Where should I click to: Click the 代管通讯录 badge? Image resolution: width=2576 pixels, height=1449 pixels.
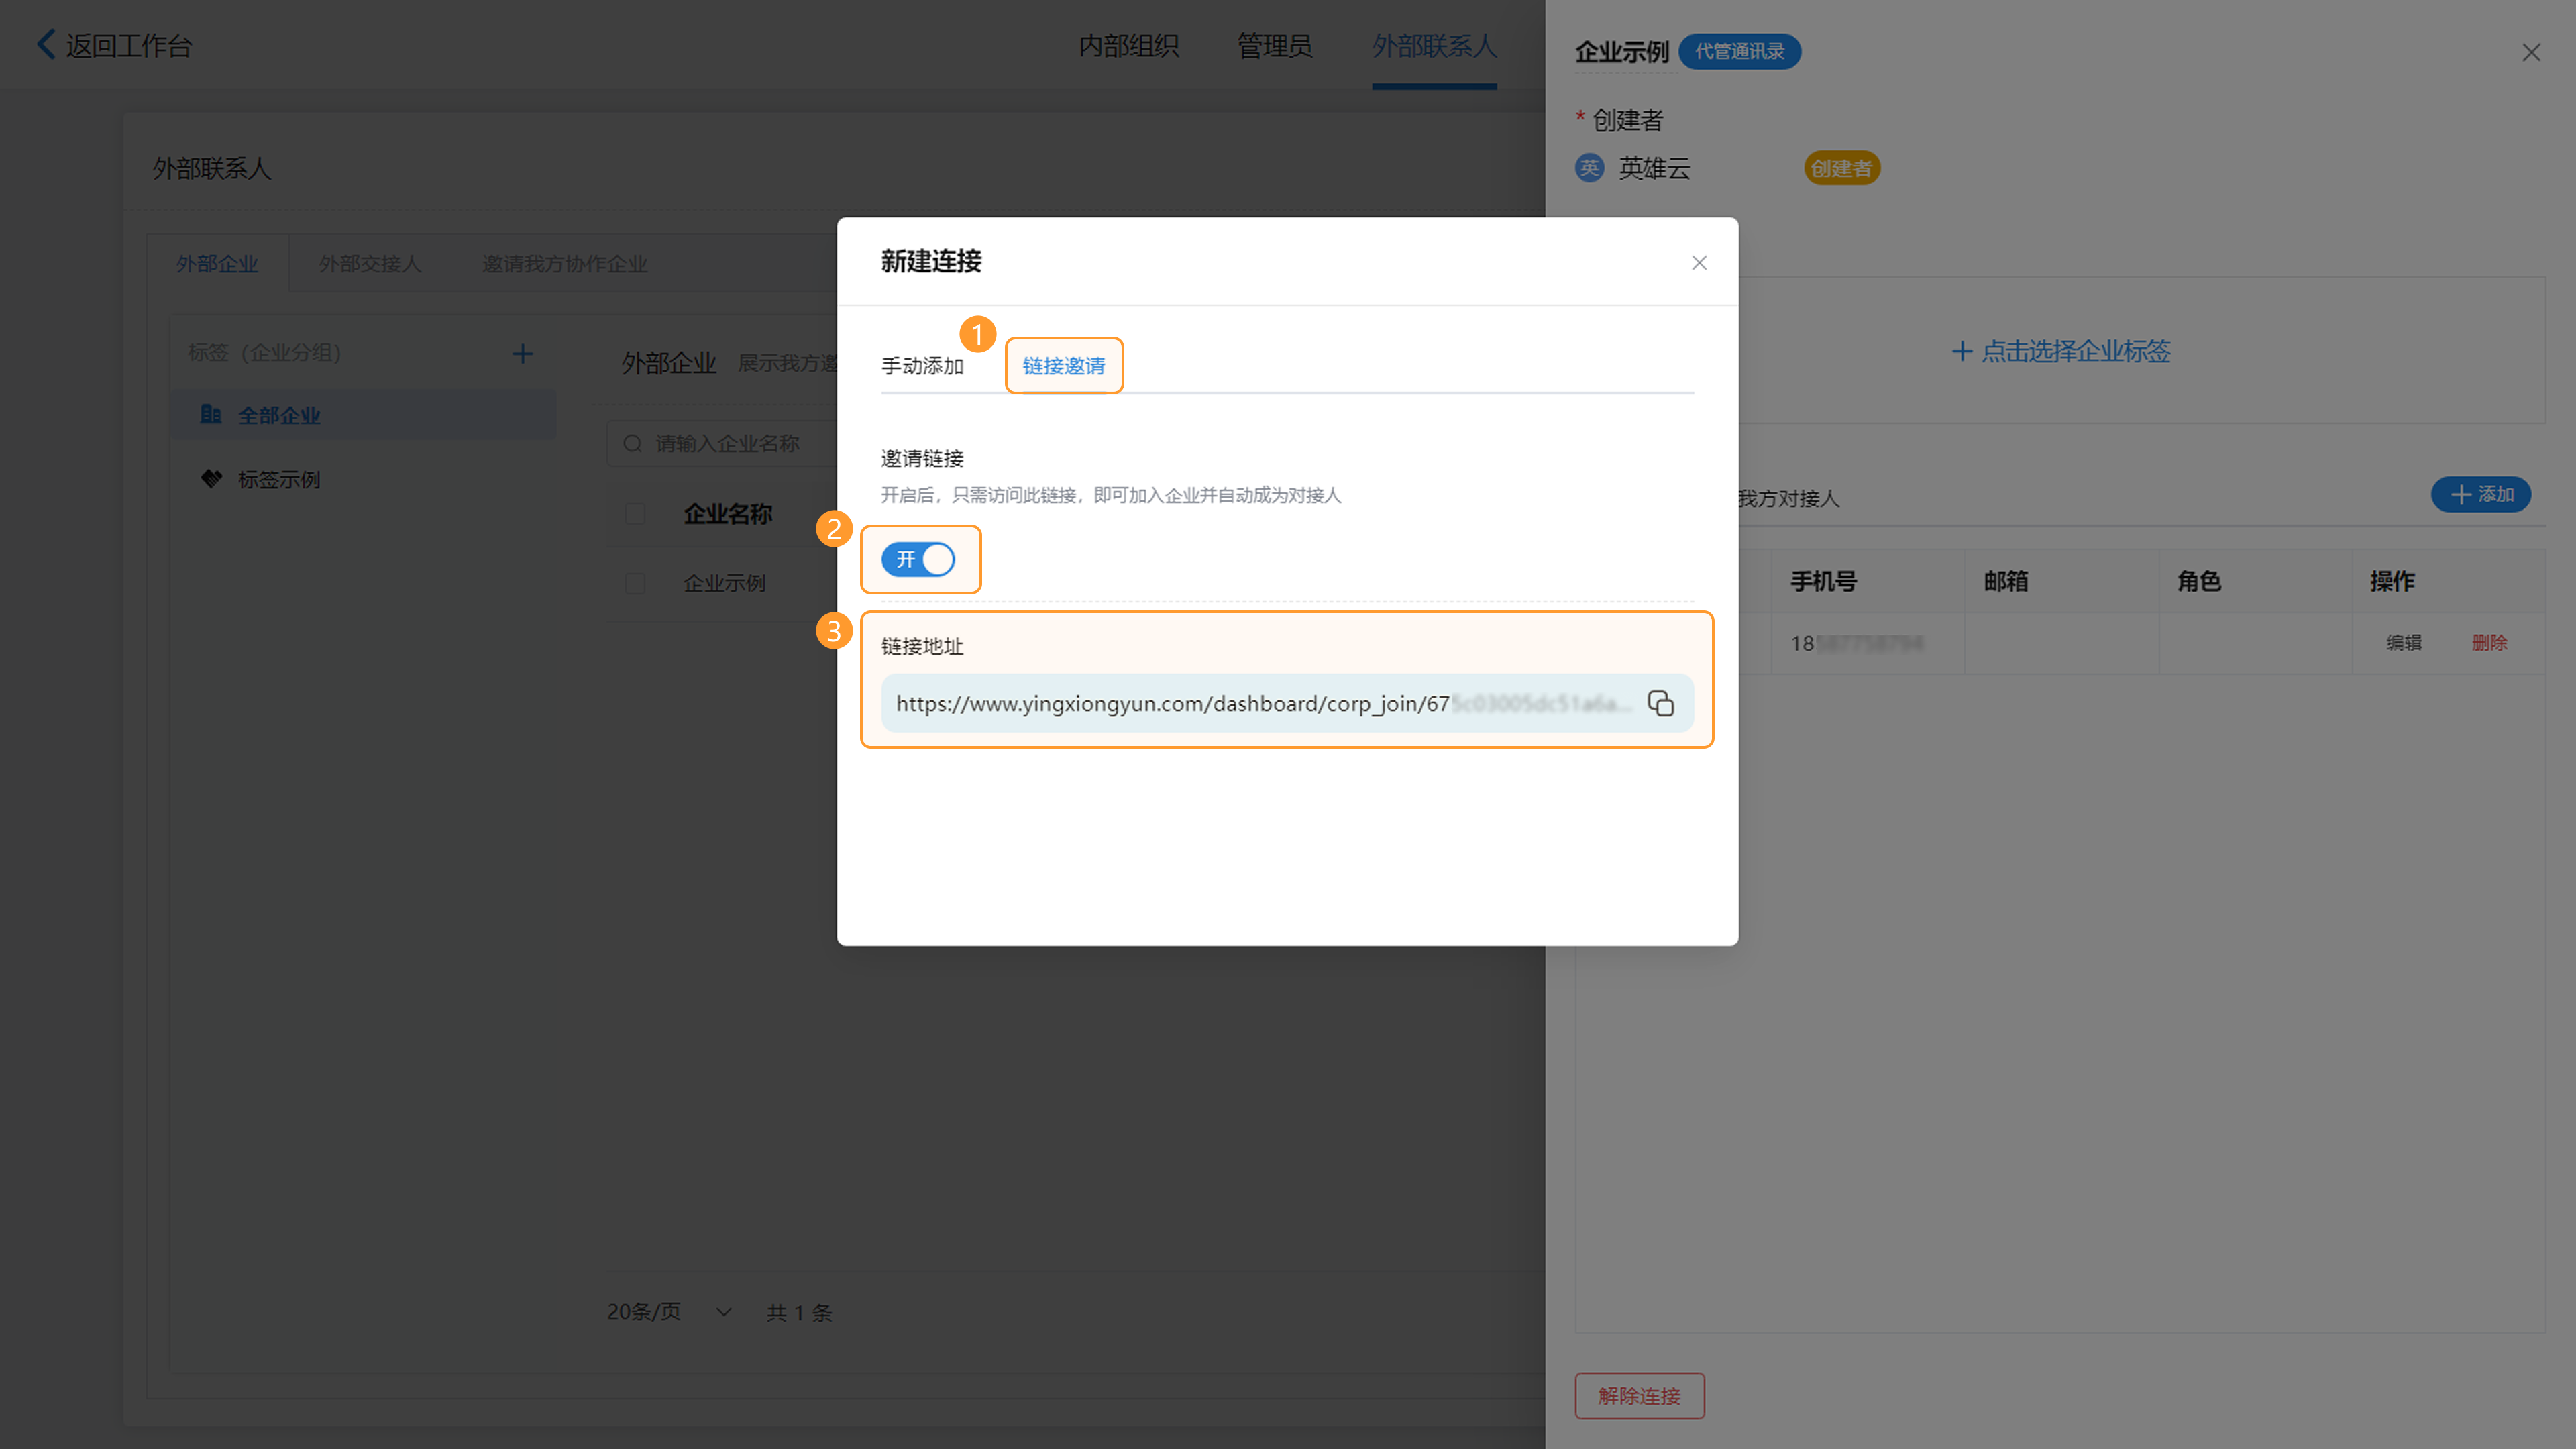(1739, 51)
